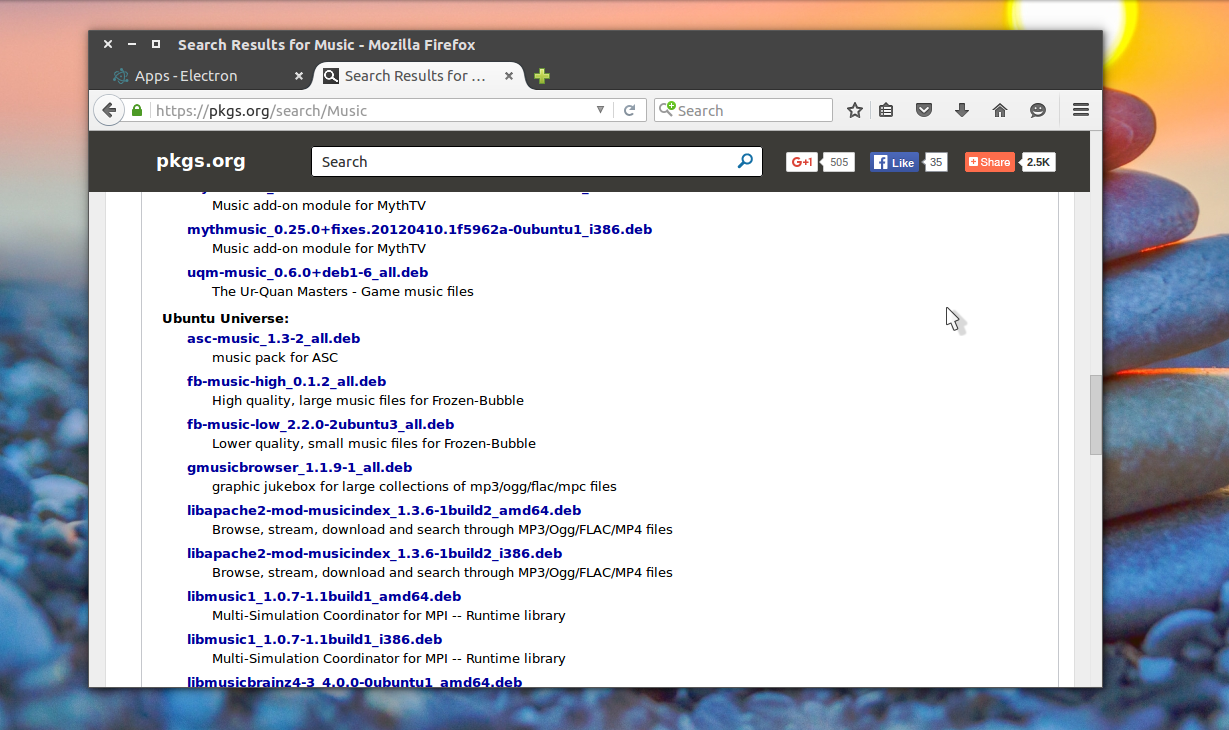Image resolution: width=1229 pixels, height=730 pixels.
Task: Open the asc-music_1.3-2_all.deb link
Action: tap(273, 338)
